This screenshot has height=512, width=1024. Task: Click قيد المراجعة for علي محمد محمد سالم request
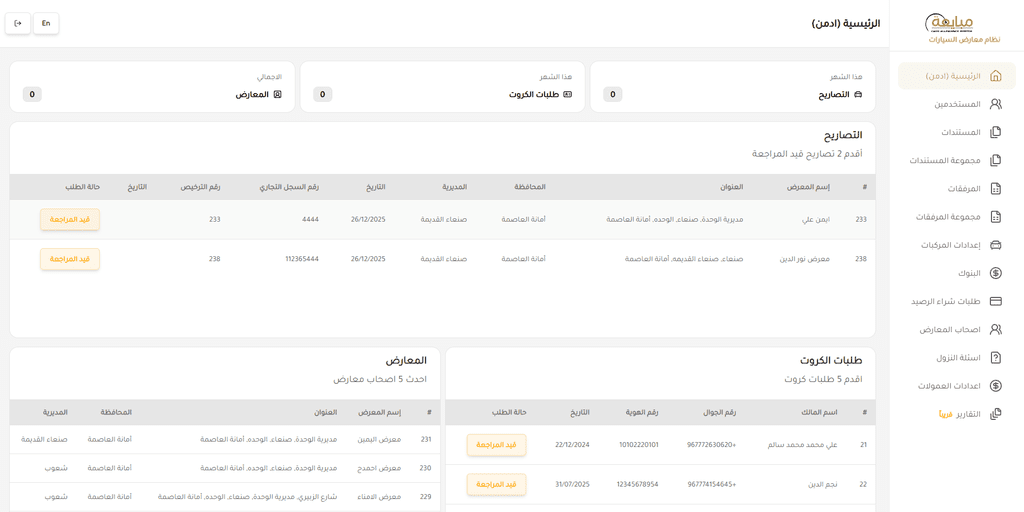tap(496, 445)
